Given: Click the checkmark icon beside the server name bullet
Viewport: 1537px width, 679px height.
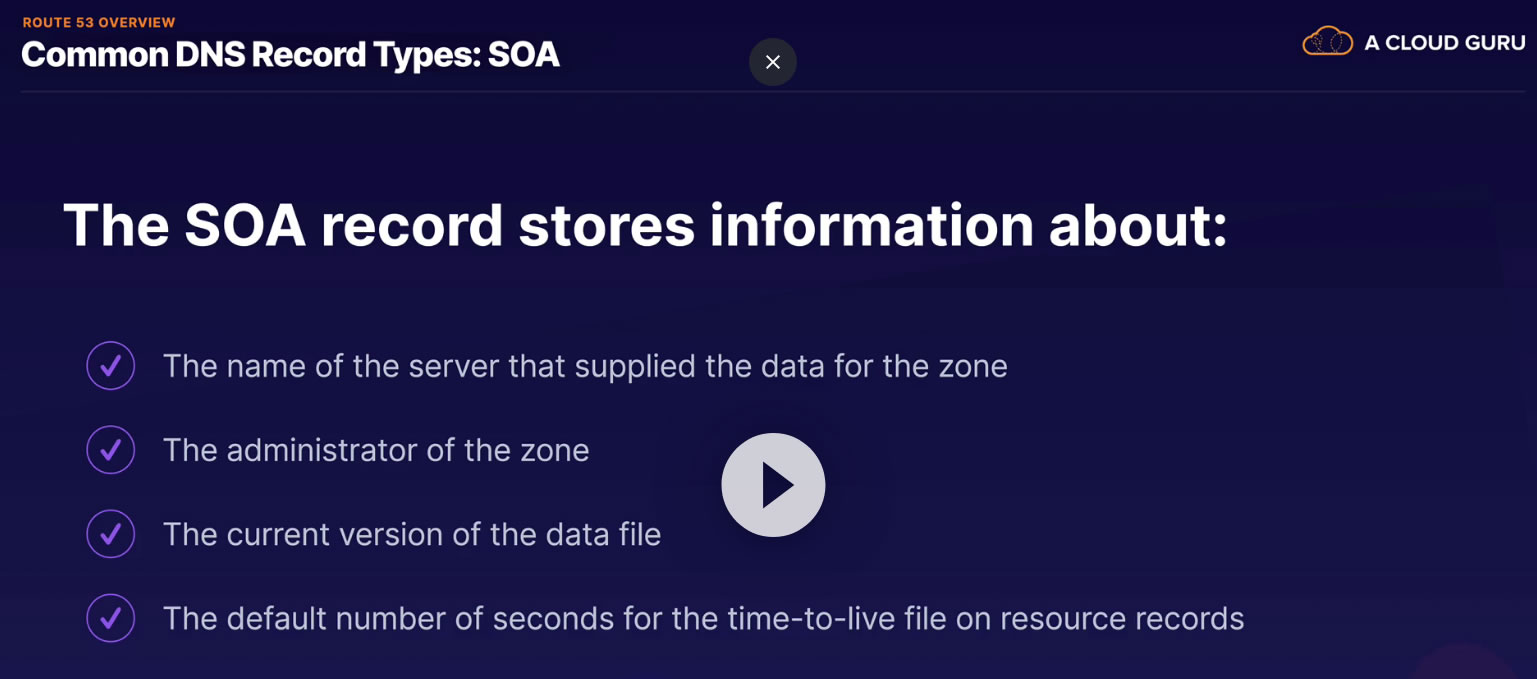Looking at the screenshot, I should click(111, 366).
